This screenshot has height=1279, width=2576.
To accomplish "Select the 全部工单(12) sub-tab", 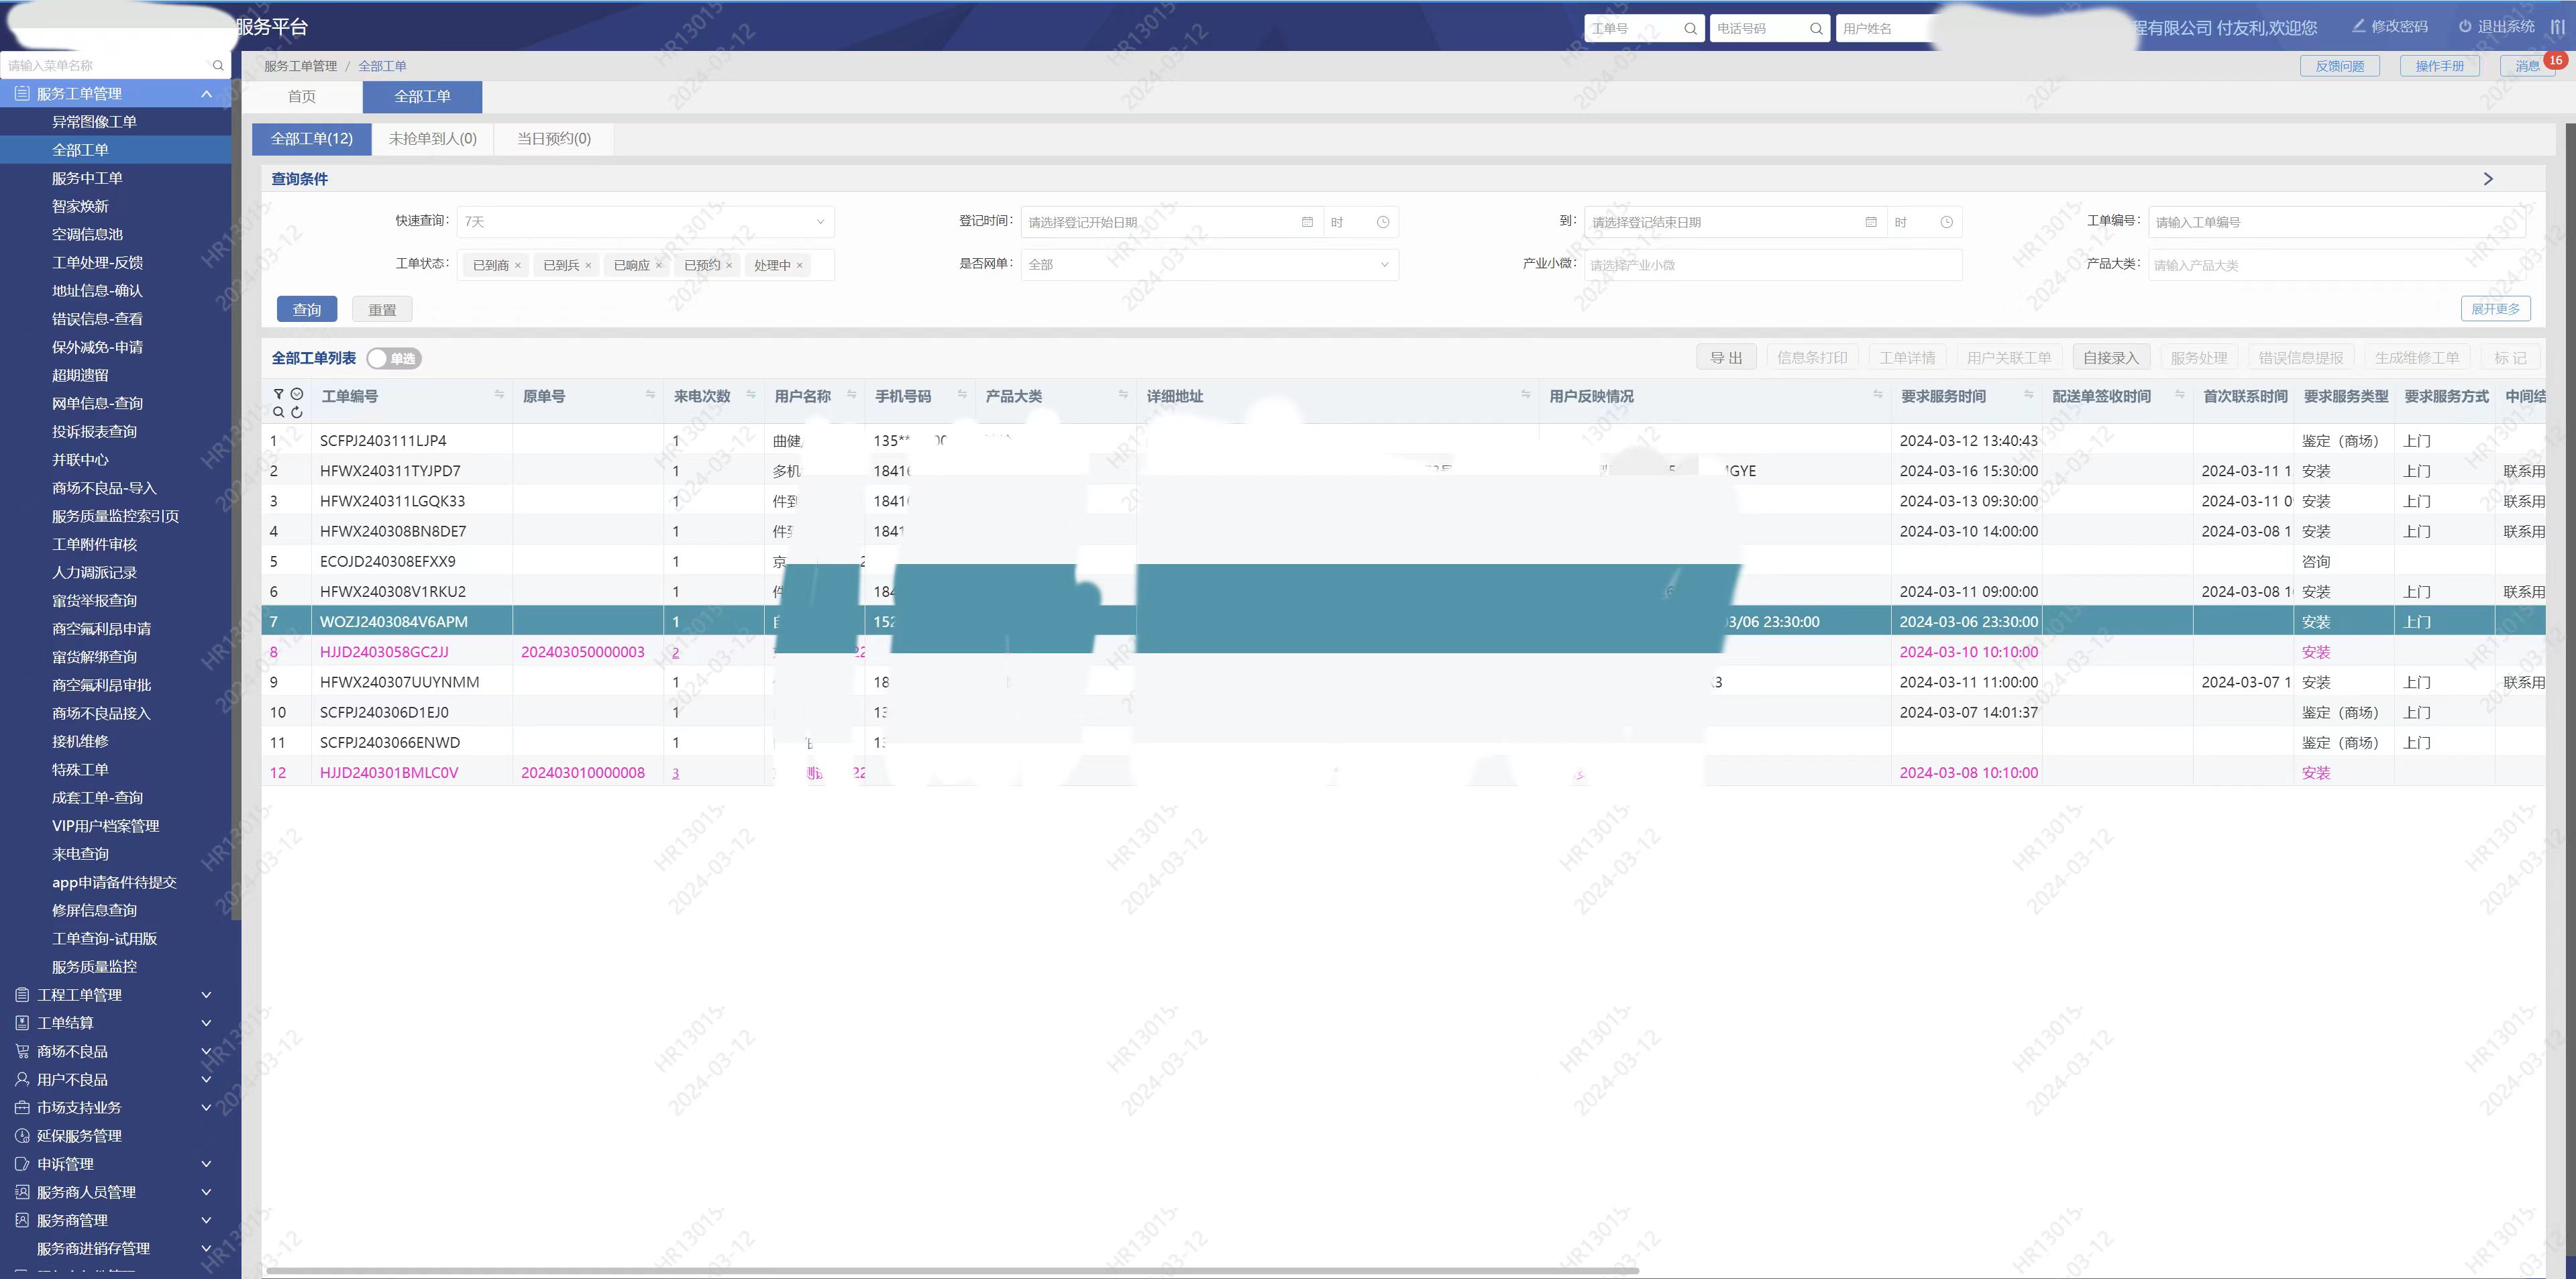I will click(312, 139).
